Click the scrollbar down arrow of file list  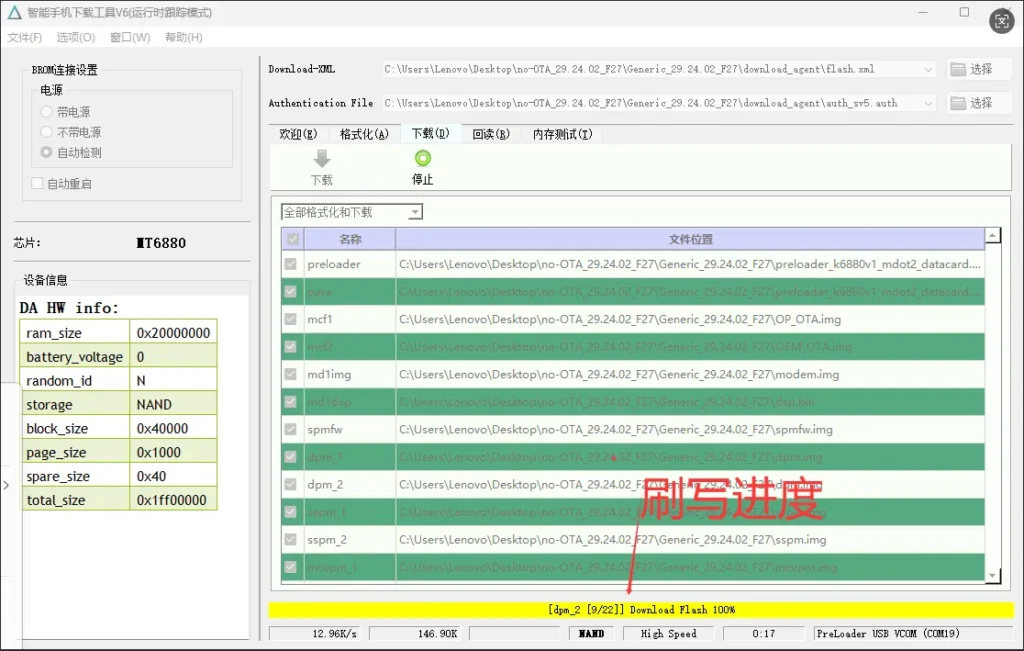click(993, 575)
